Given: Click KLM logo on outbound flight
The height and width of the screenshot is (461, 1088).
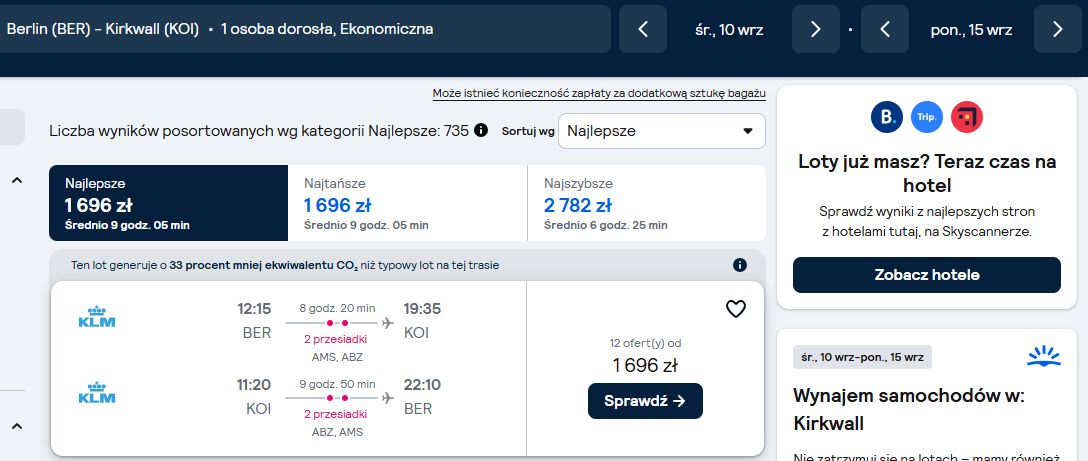Looking at the screenshot, I should 97,317.
